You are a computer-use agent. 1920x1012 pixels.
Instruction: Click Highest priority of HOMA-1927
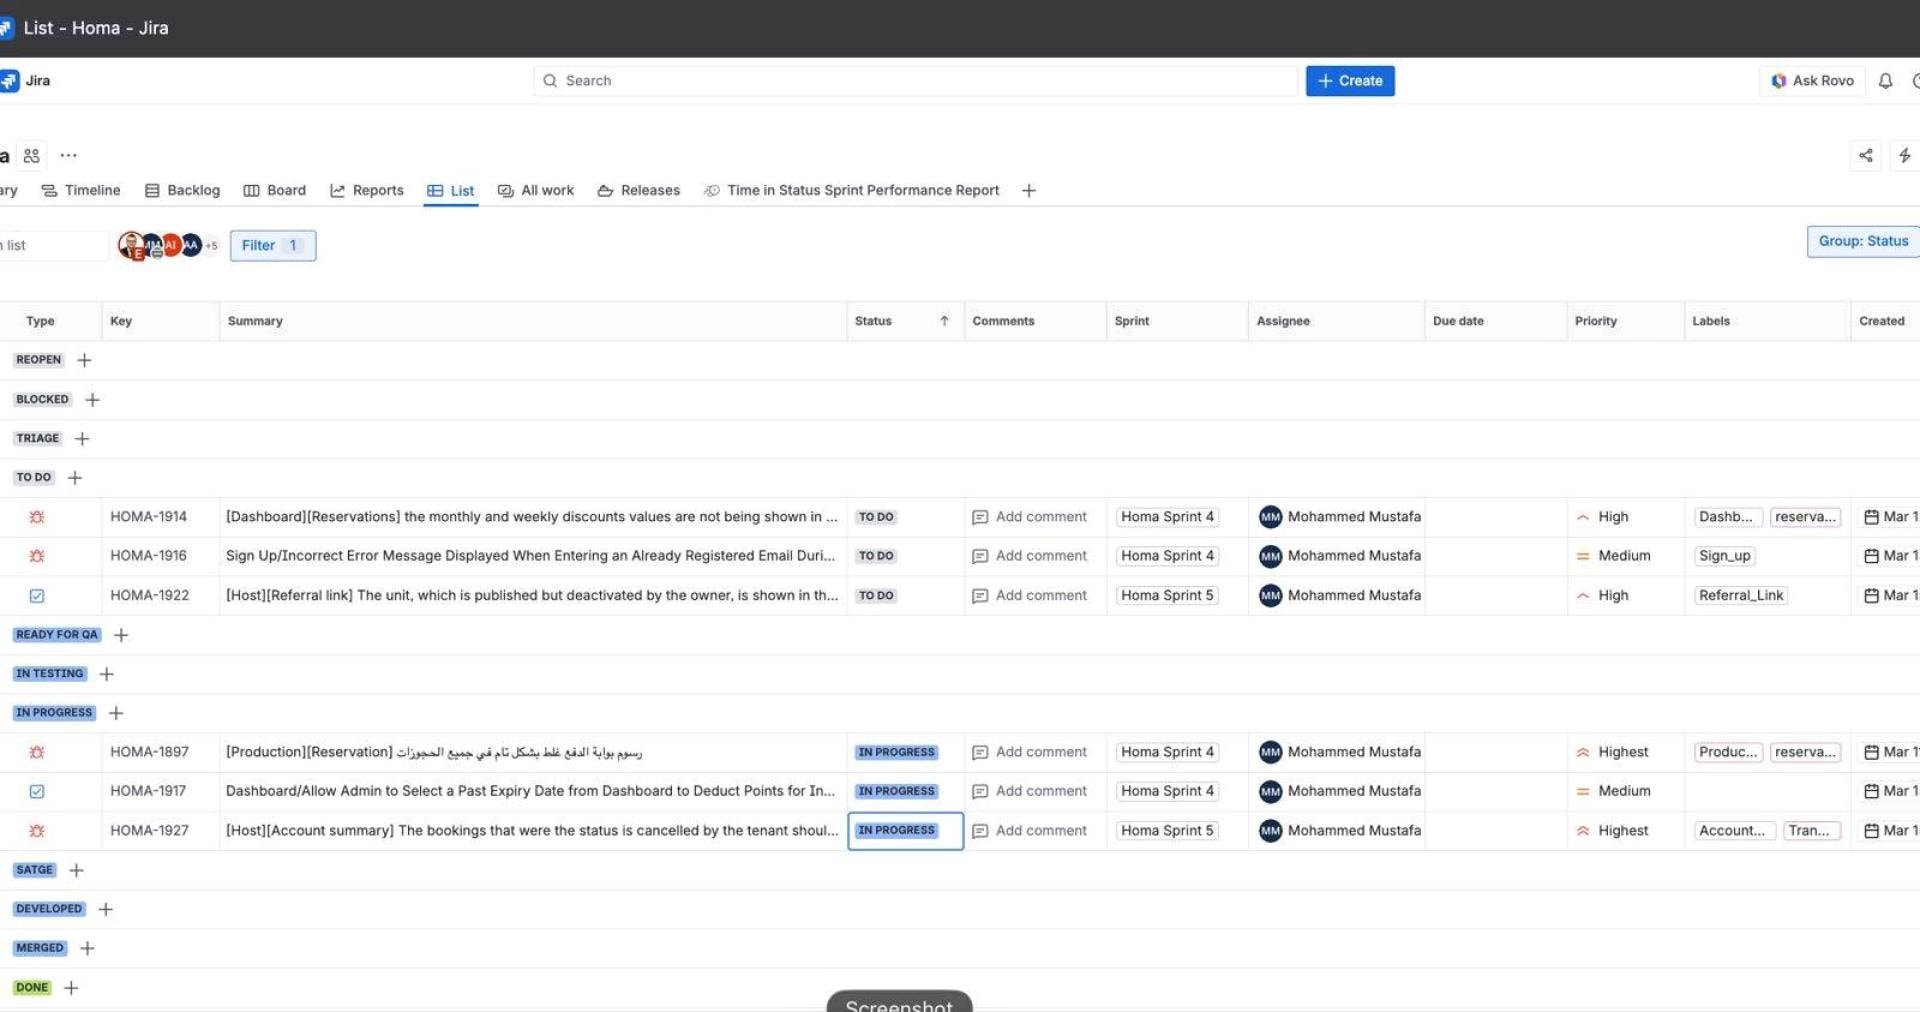1612,831
